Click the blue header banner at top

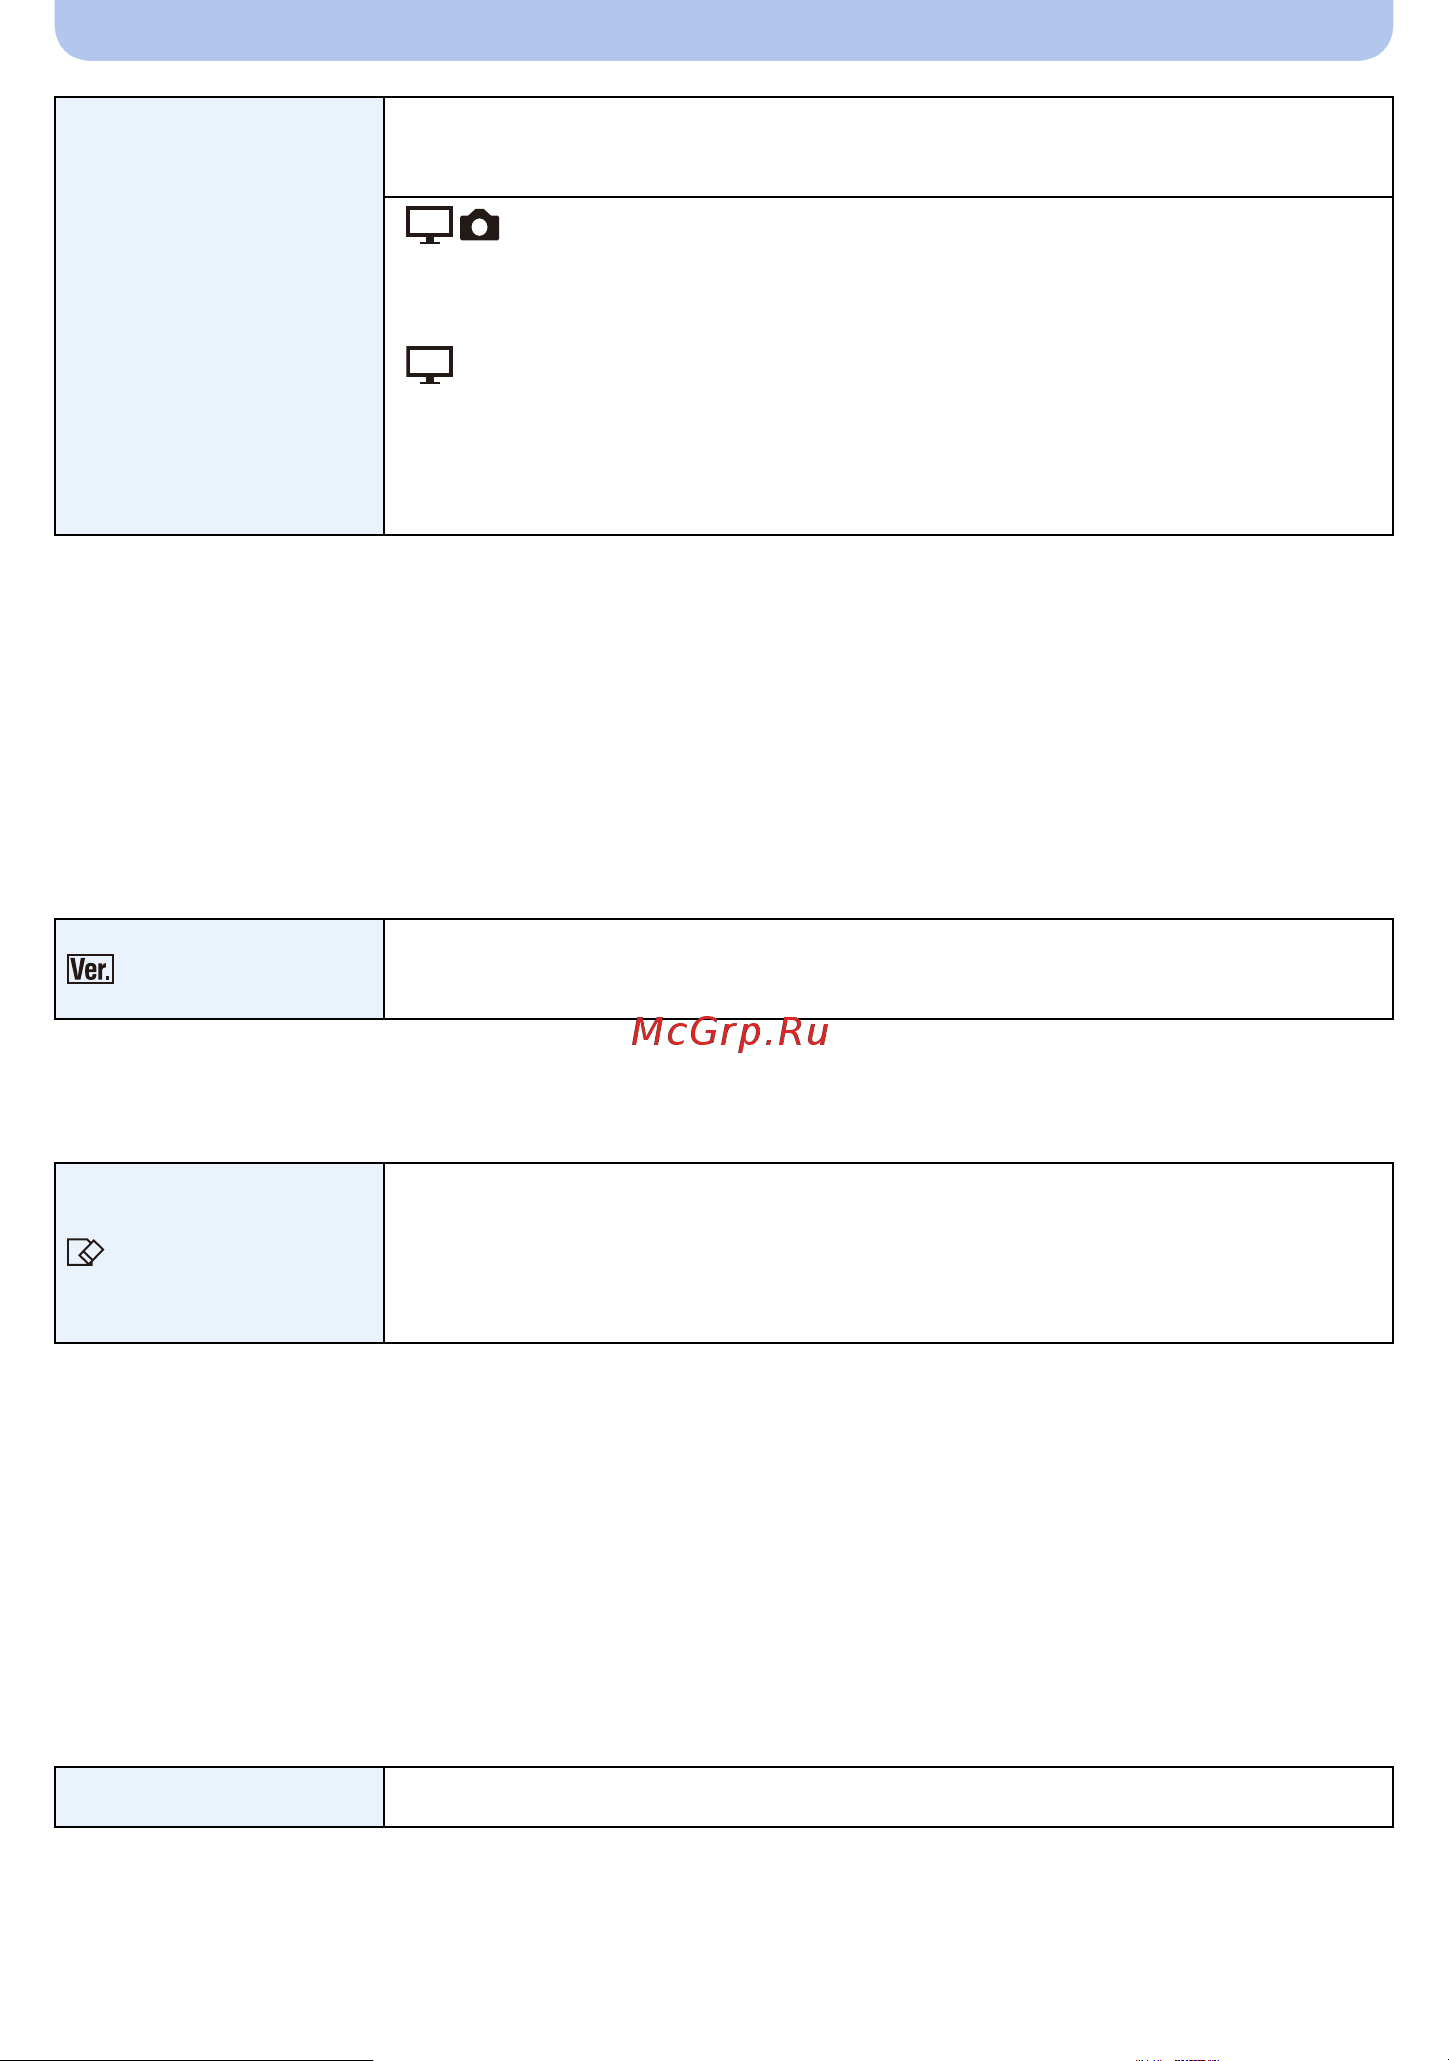724,30
